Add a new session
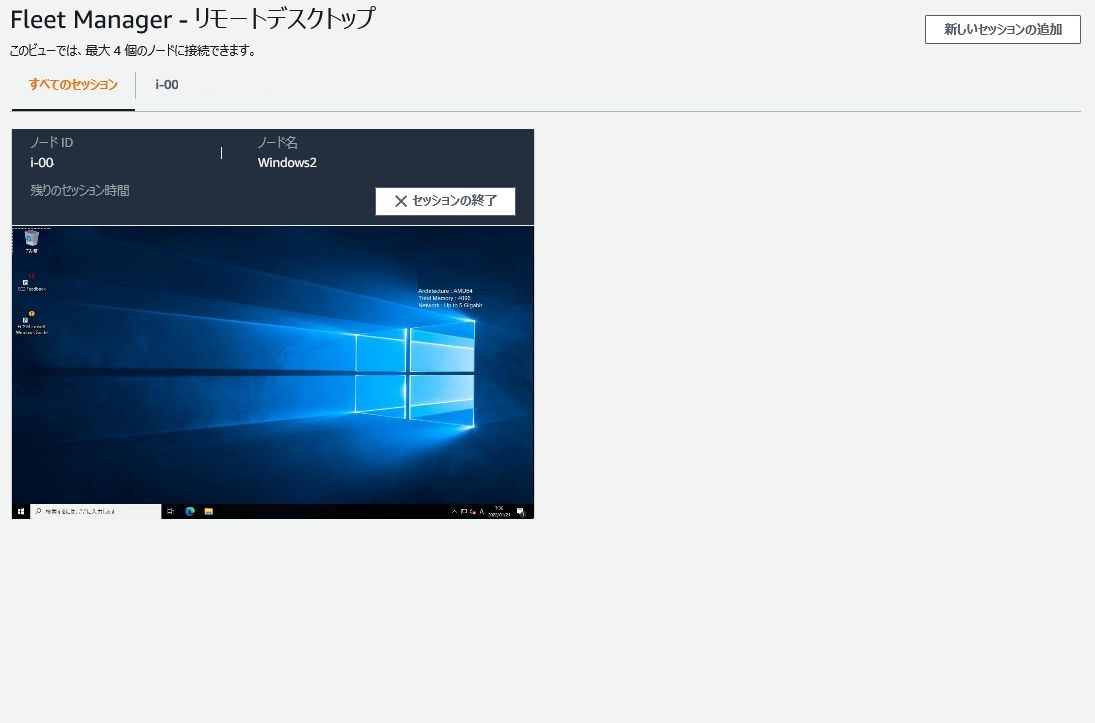The image size is (1095, 723). 1003,29
